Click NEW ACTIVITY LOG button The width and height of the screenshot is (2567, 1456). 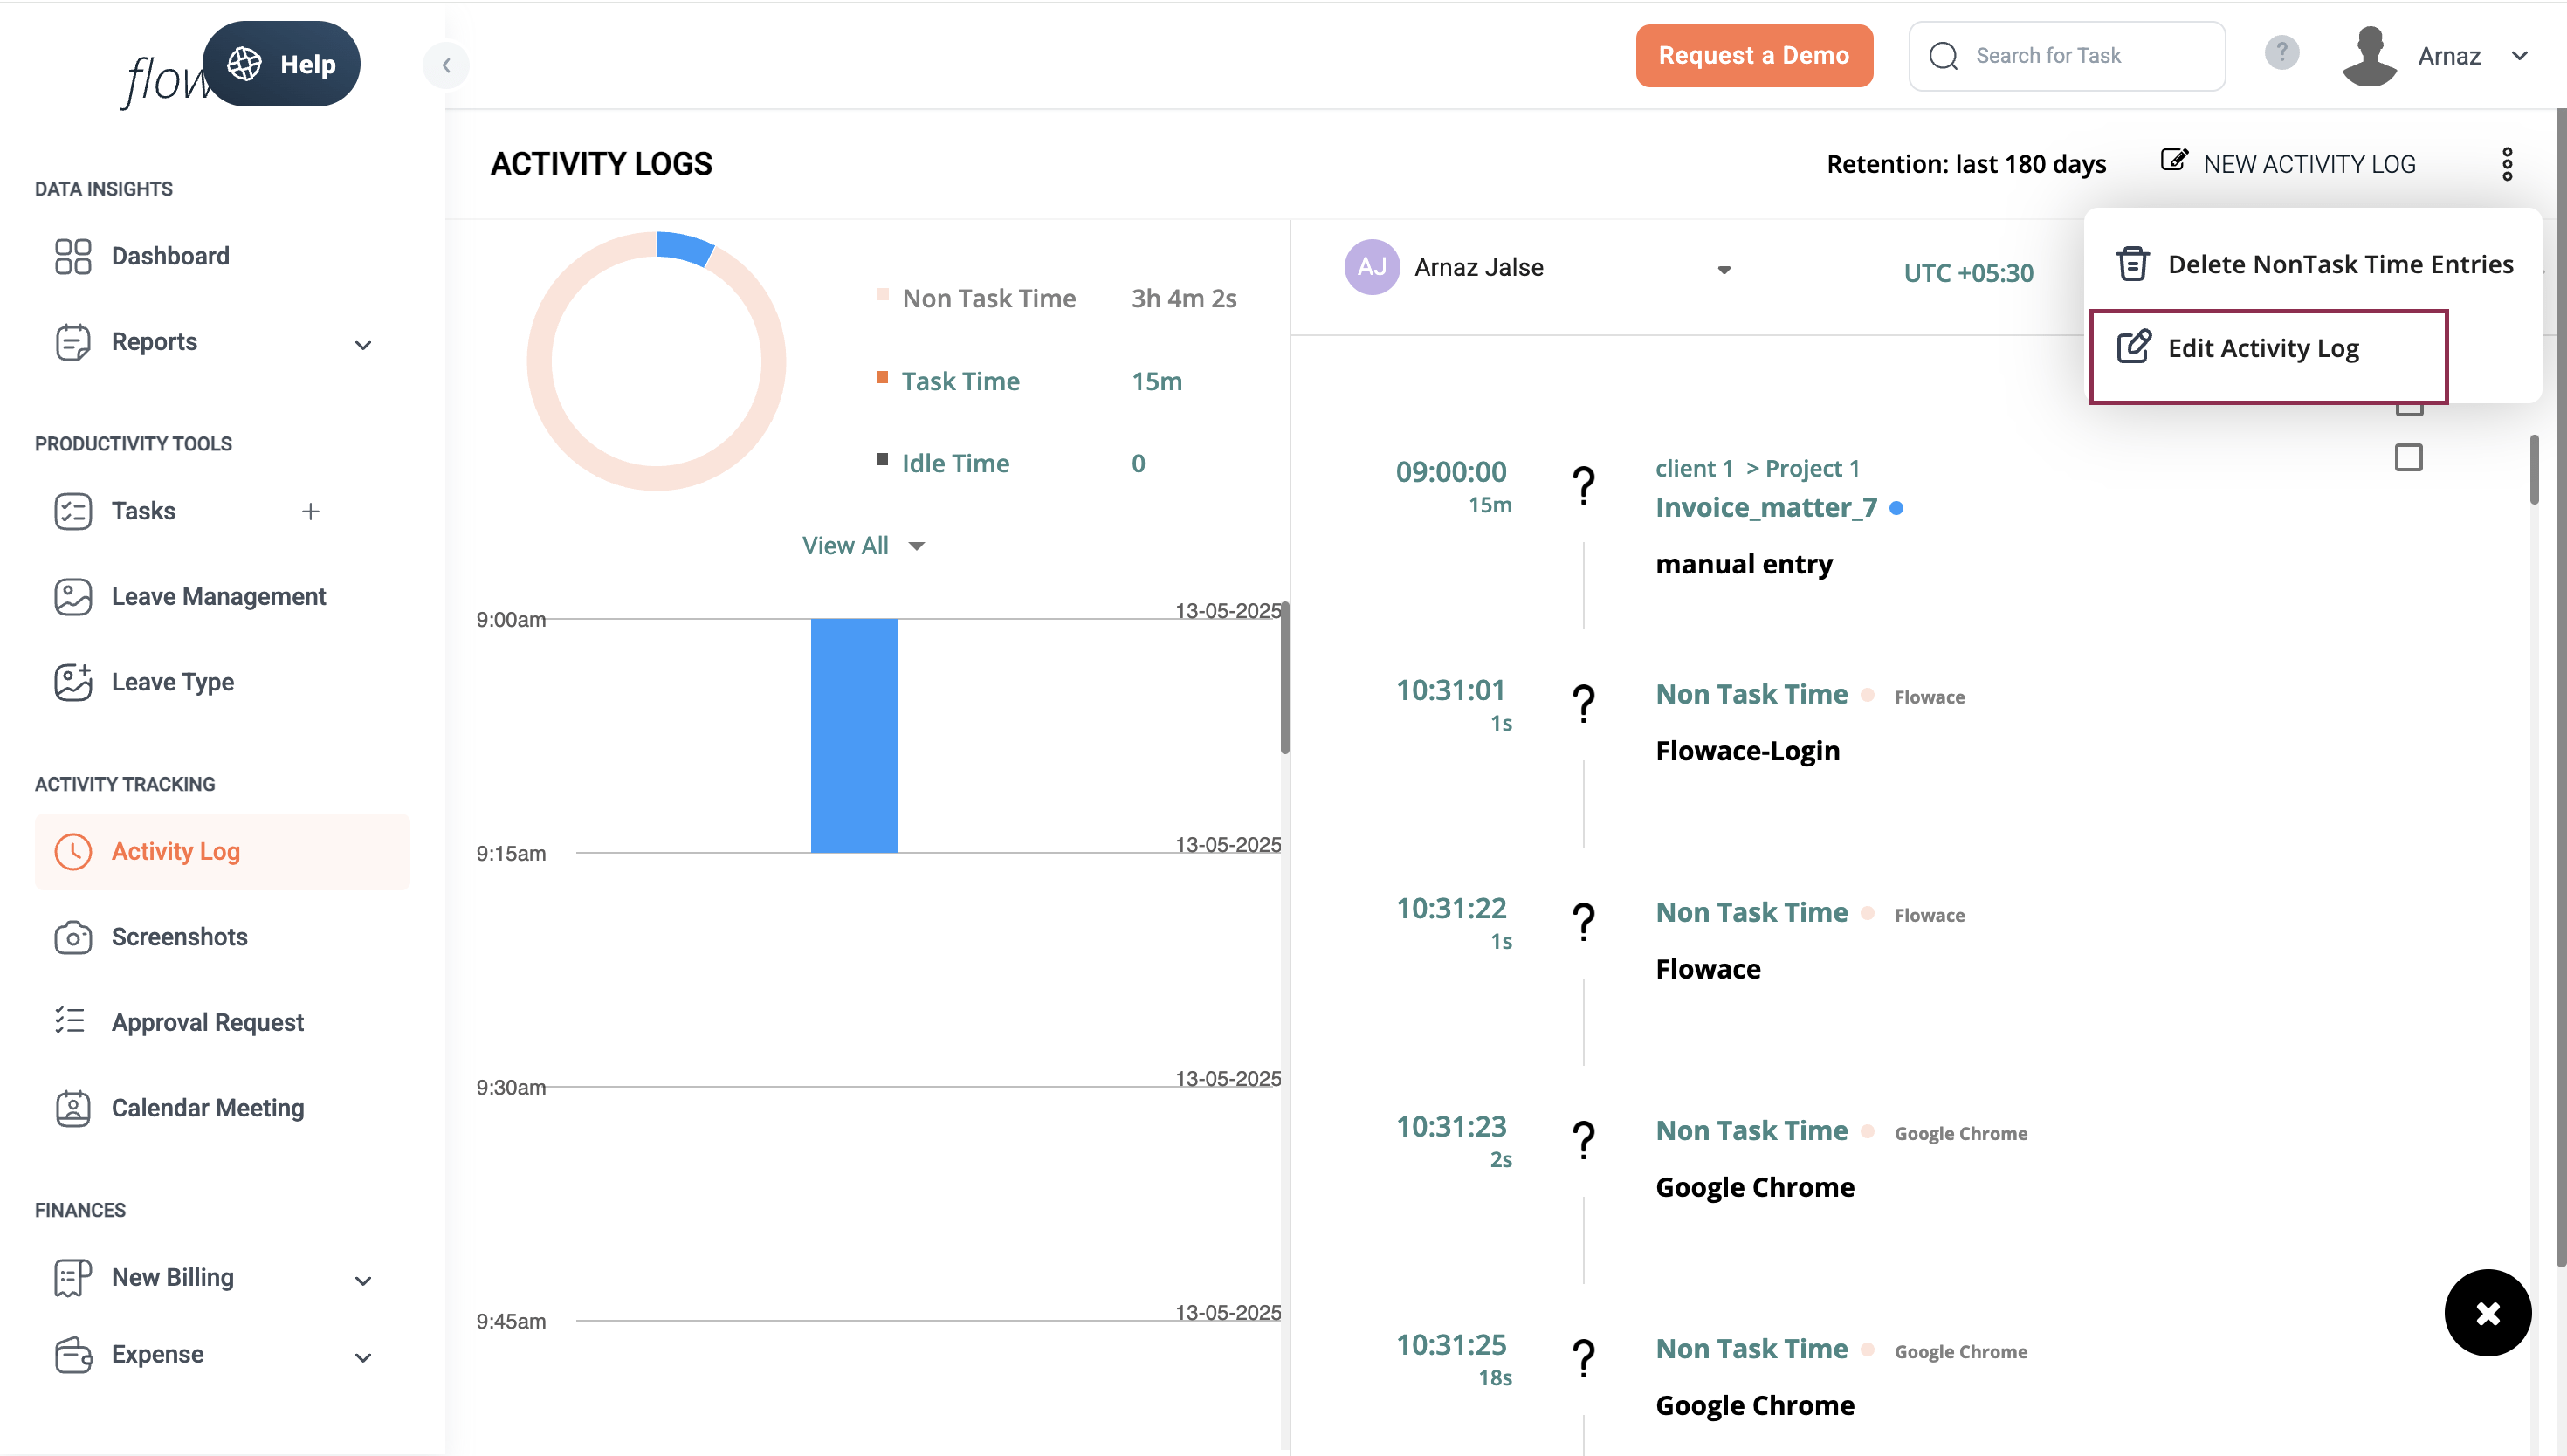2288,164
